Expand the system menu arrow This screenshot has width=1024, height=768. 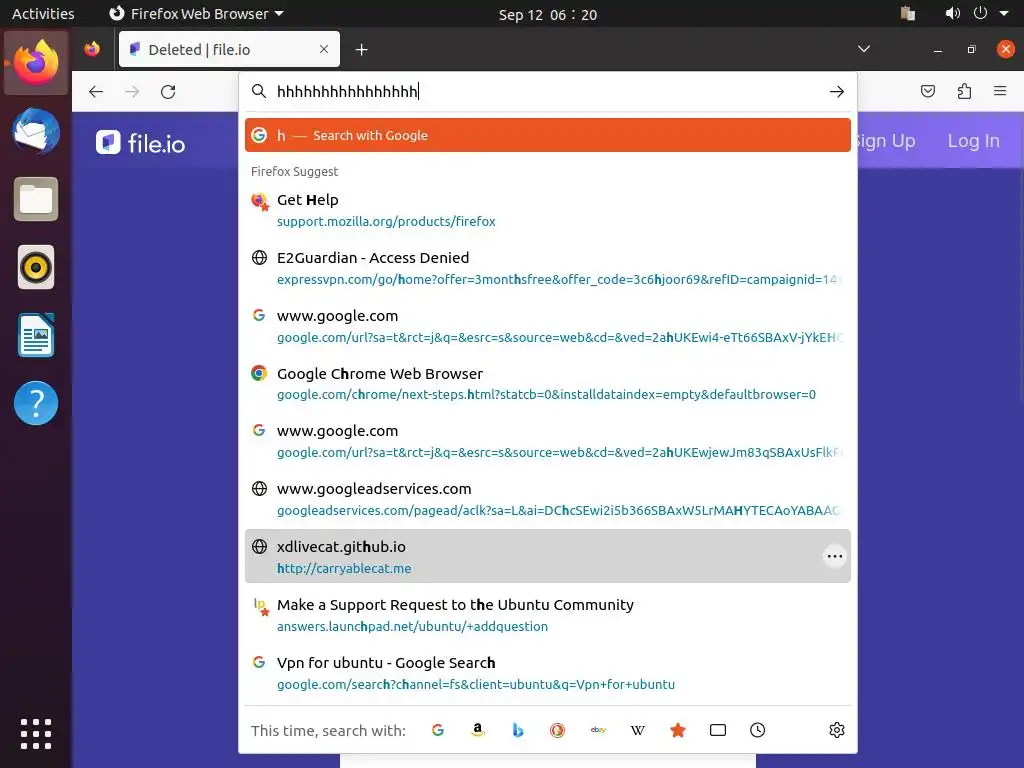[1004, 13]
